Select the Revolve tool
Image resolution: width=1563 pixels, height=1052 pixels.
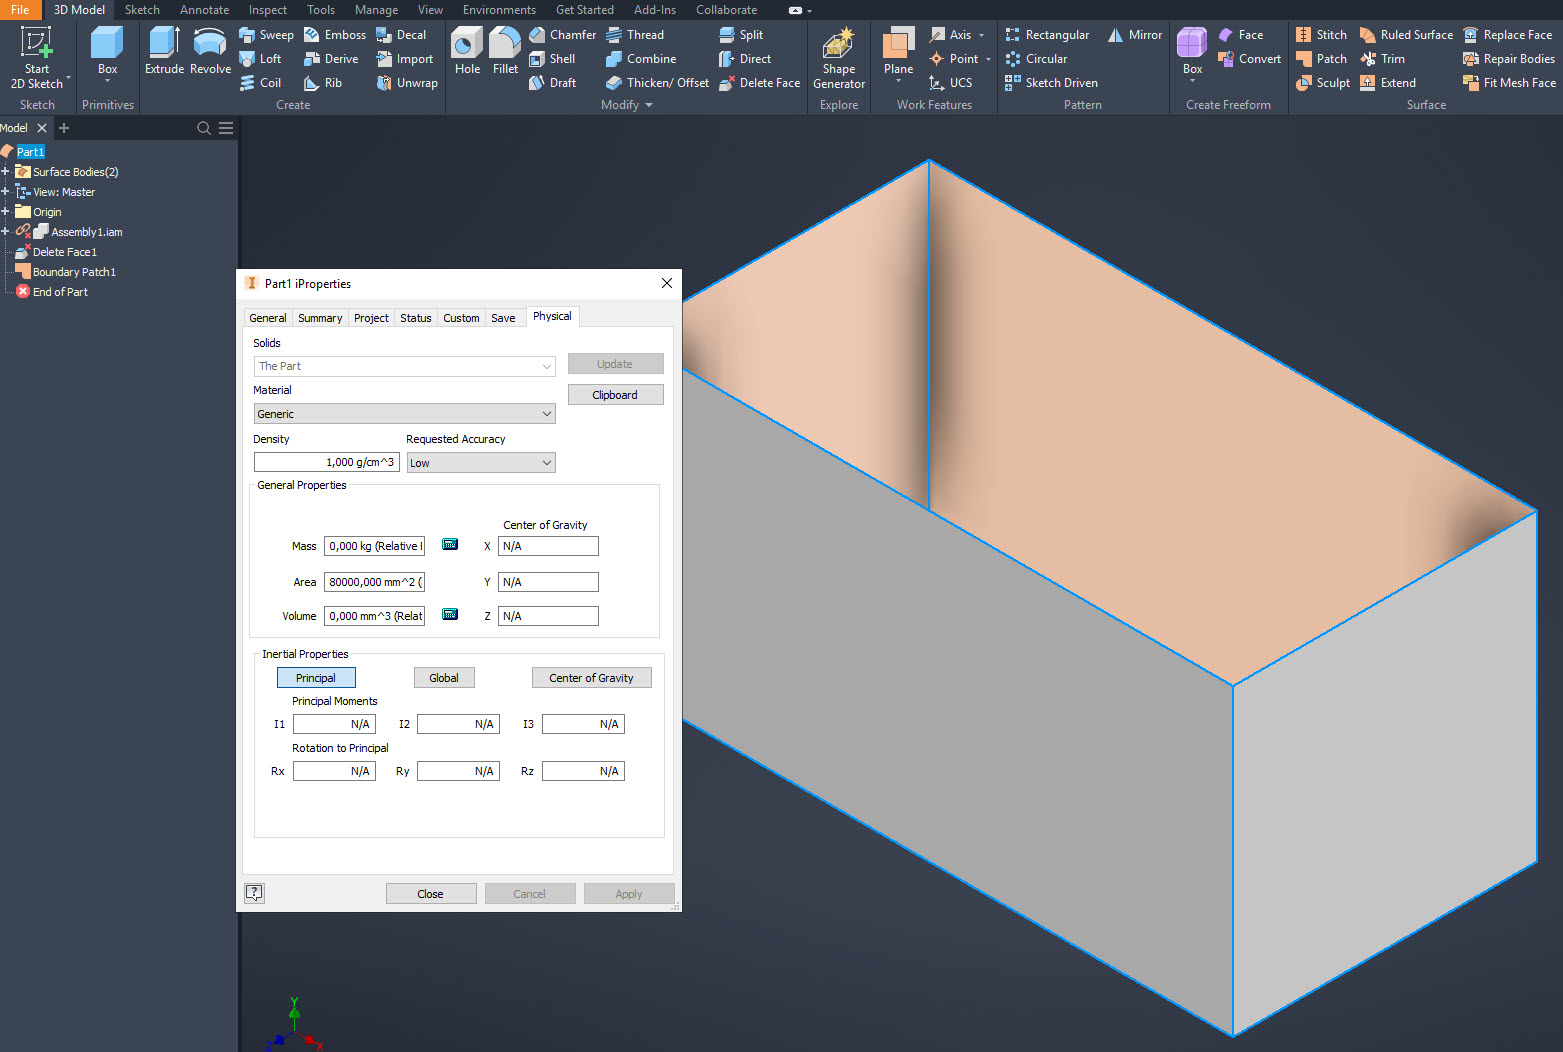pos(210,50)
